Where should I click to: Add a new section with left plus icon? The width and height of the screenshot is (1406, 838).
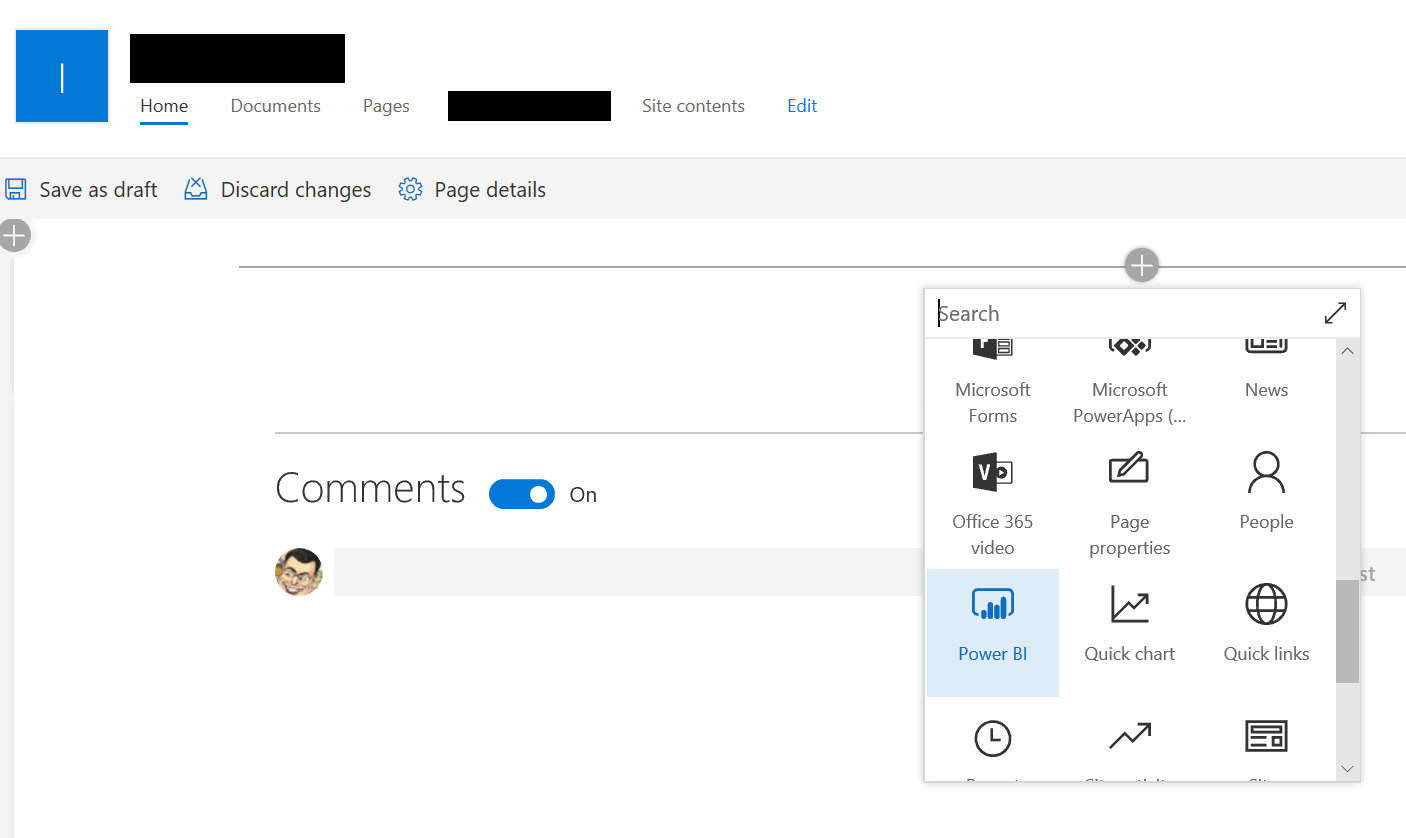pos(14,236)
